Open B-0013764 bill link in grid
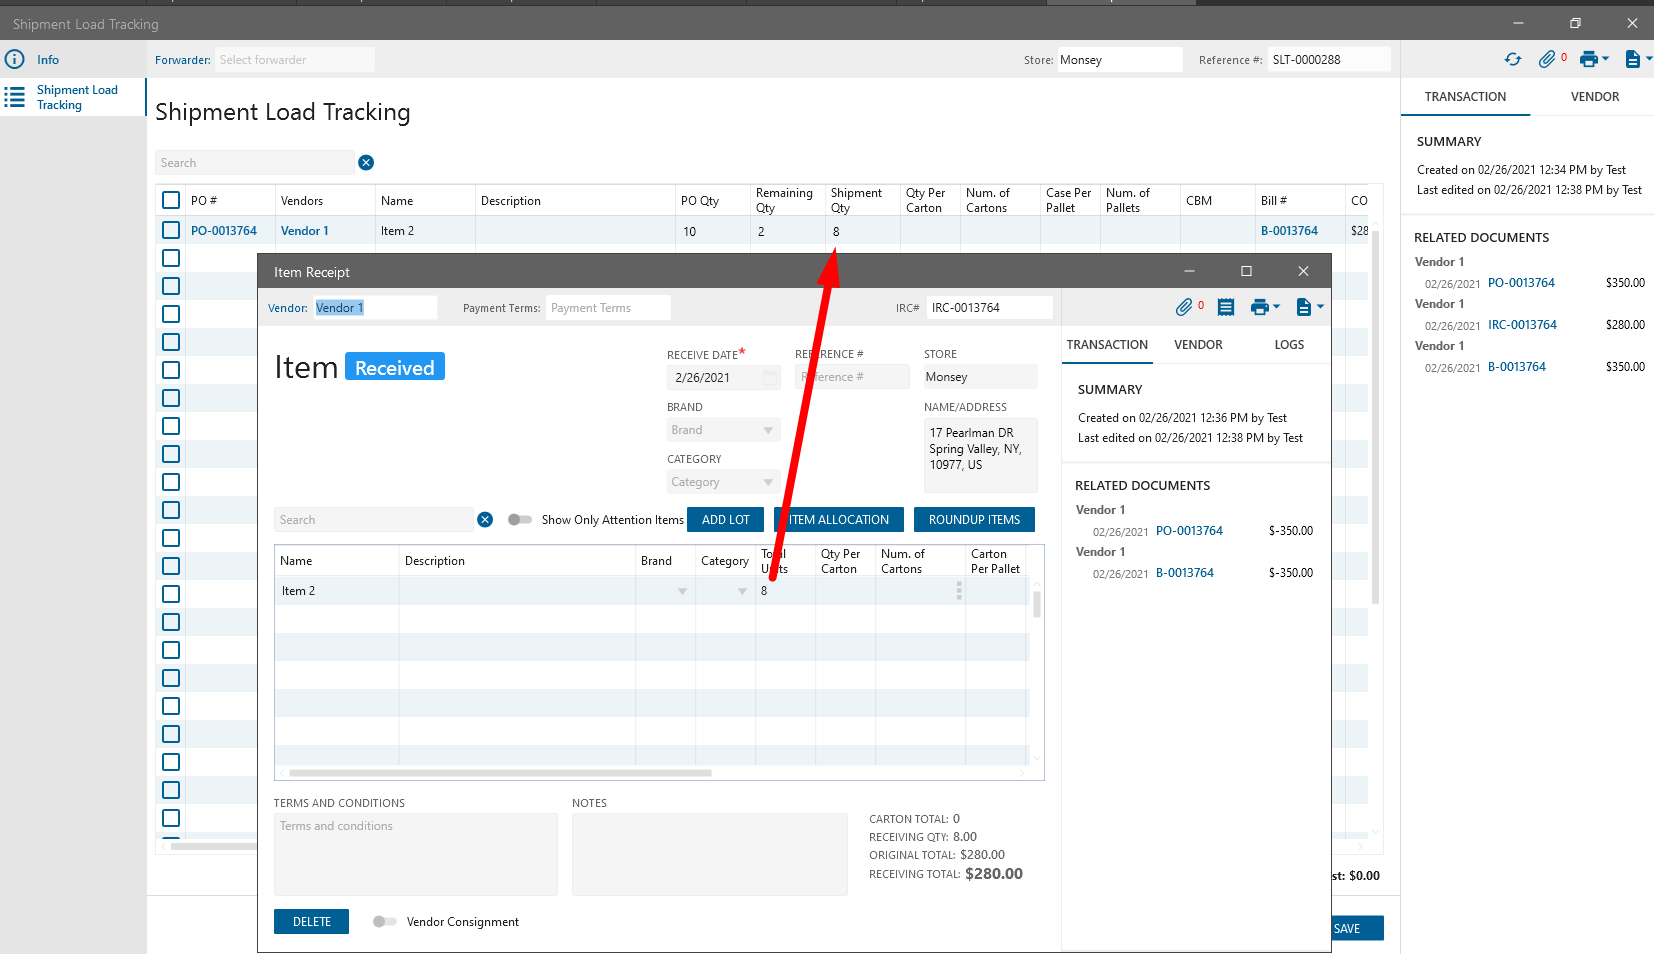Image resolution: width=1654 pixels, height=954 pixels. [x=1289, y=231]
